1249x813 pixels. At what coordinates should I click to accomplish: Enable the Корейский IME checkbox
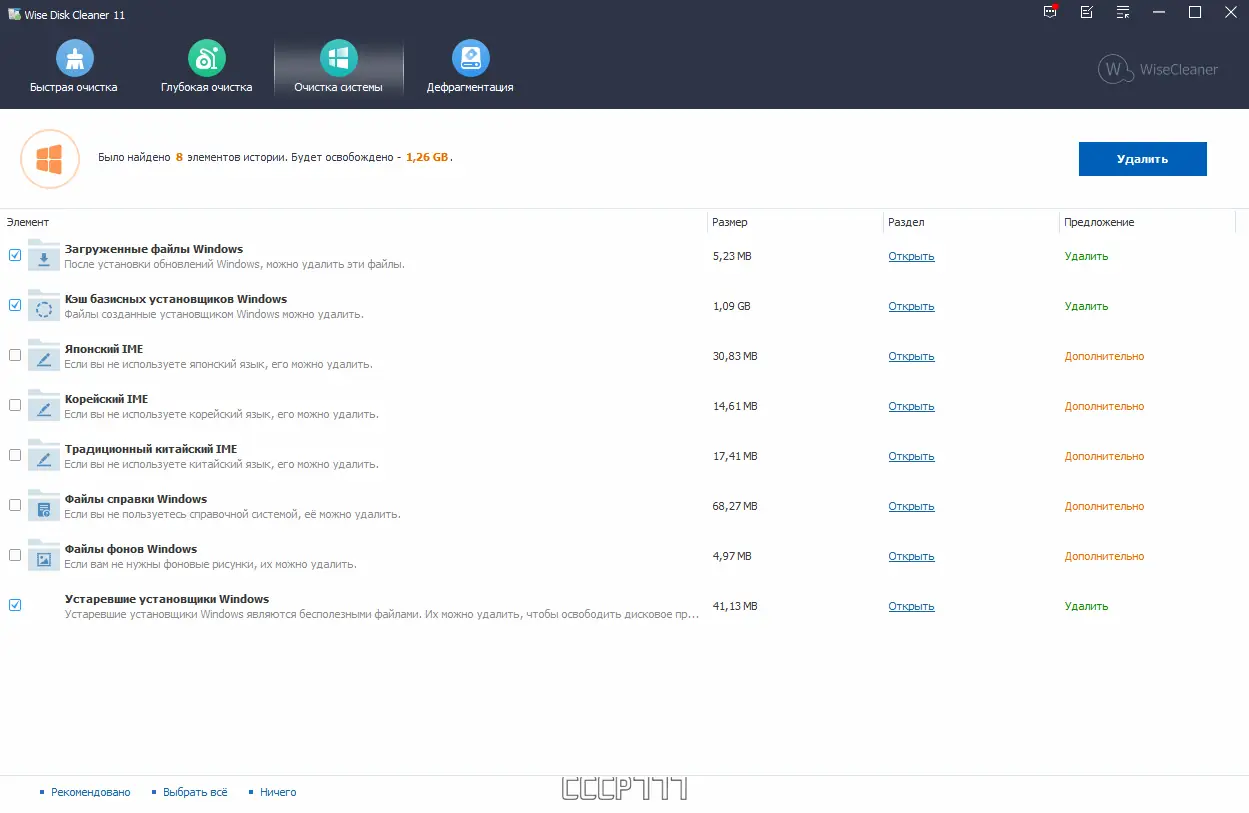[15, 405]
